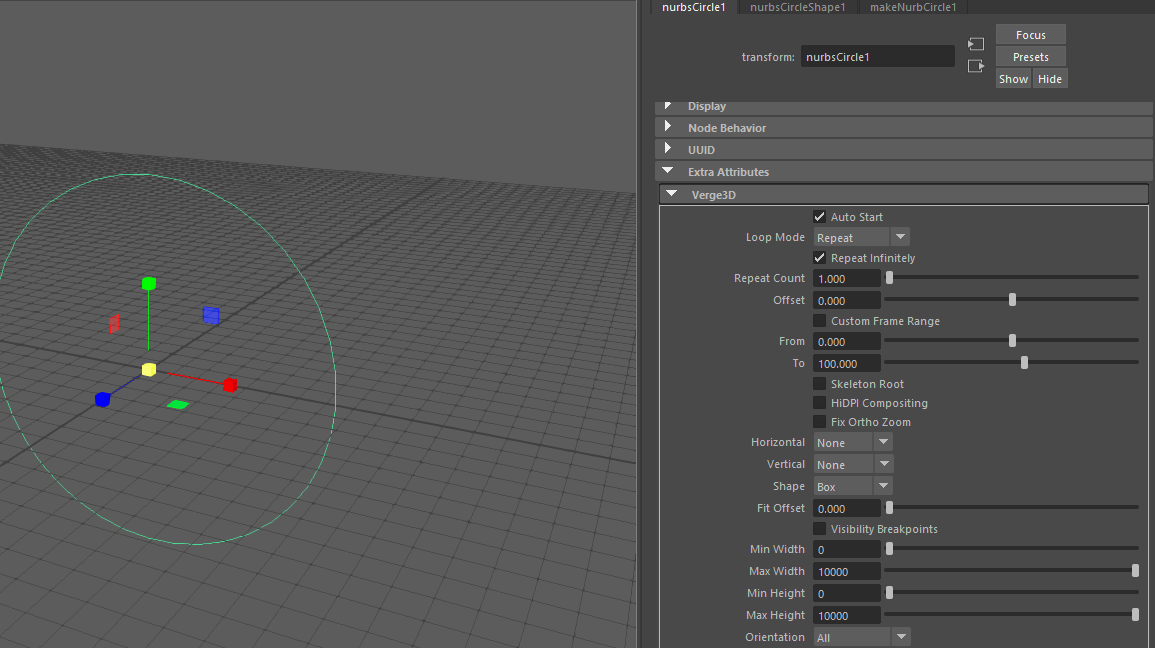Enable Fix Ortho Zoom
This screenshot has height=648, width=1155.
pyautogui.click(x=819, y=422)
